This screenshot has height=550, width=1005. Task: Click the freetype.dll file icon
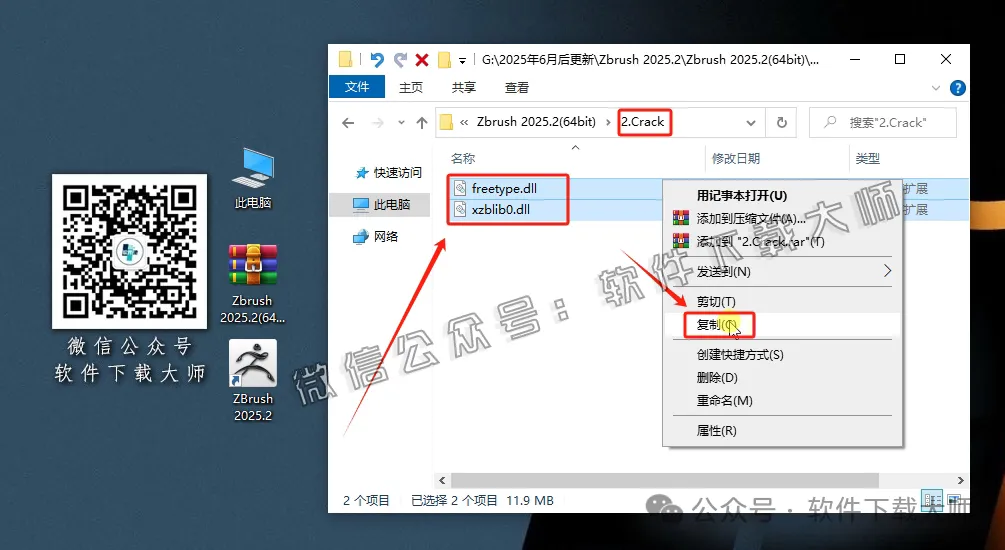[460, 188]
